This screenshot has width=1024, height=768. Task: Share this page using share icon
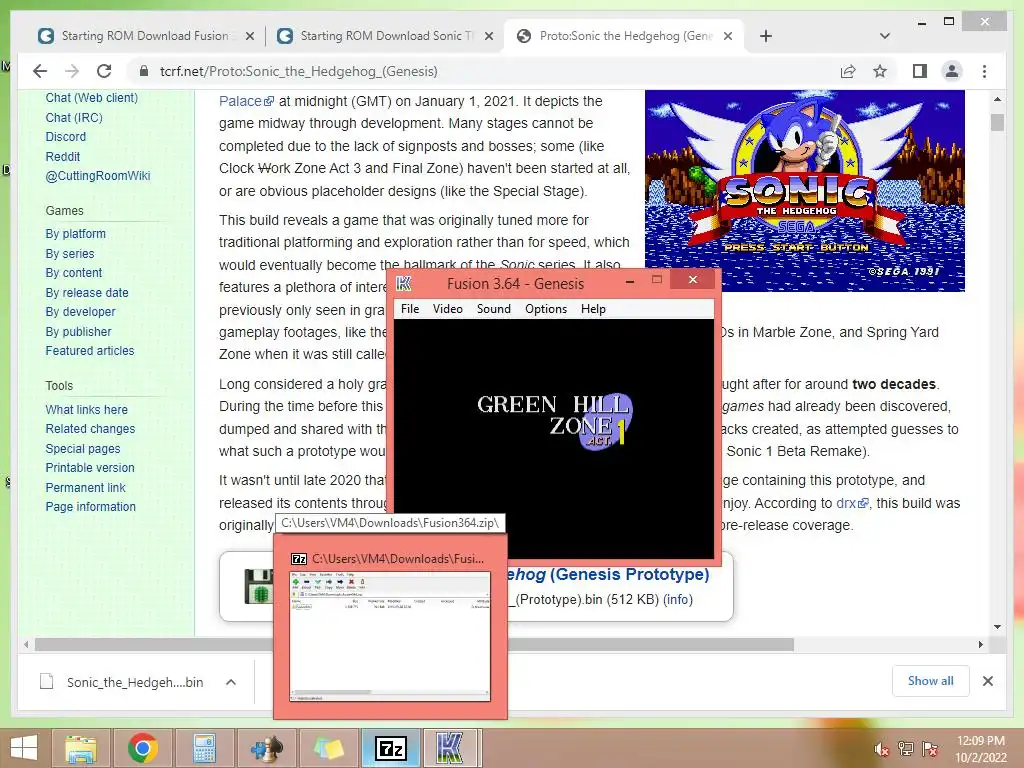pos(848,71)
